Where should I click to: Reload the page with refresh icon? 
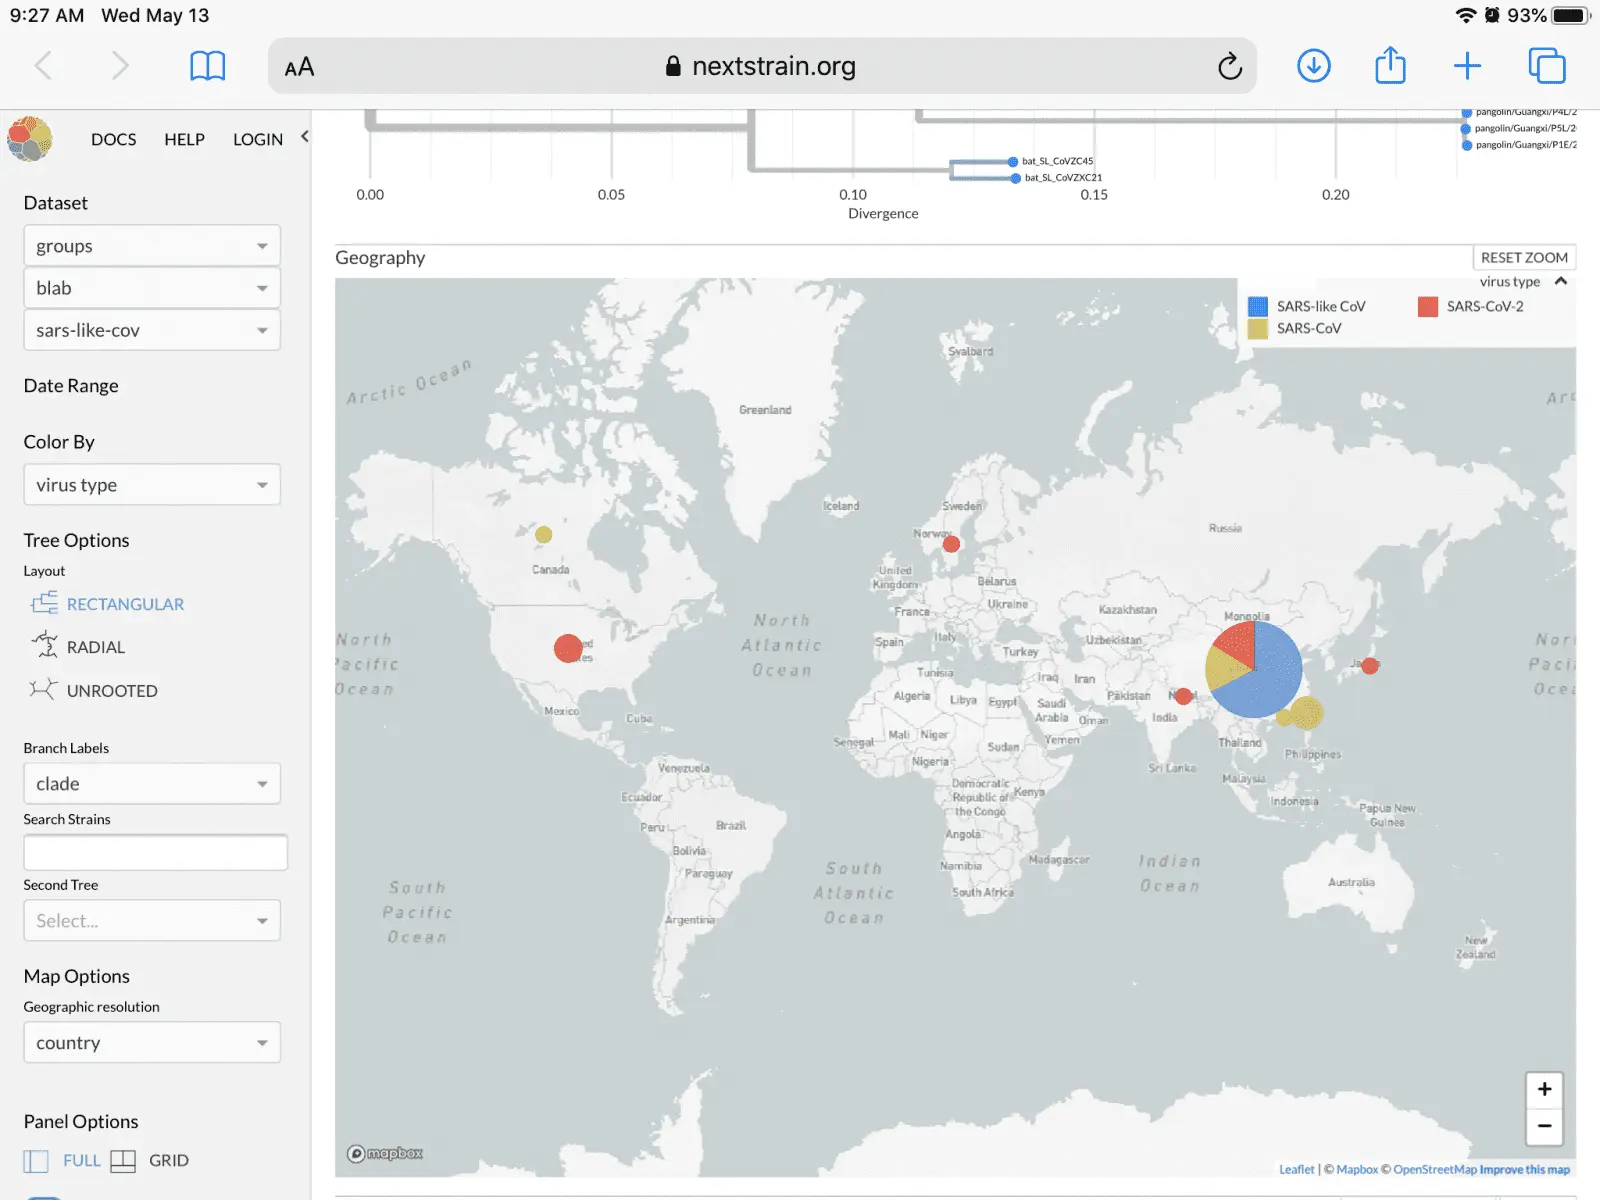tap(1229, 67)
